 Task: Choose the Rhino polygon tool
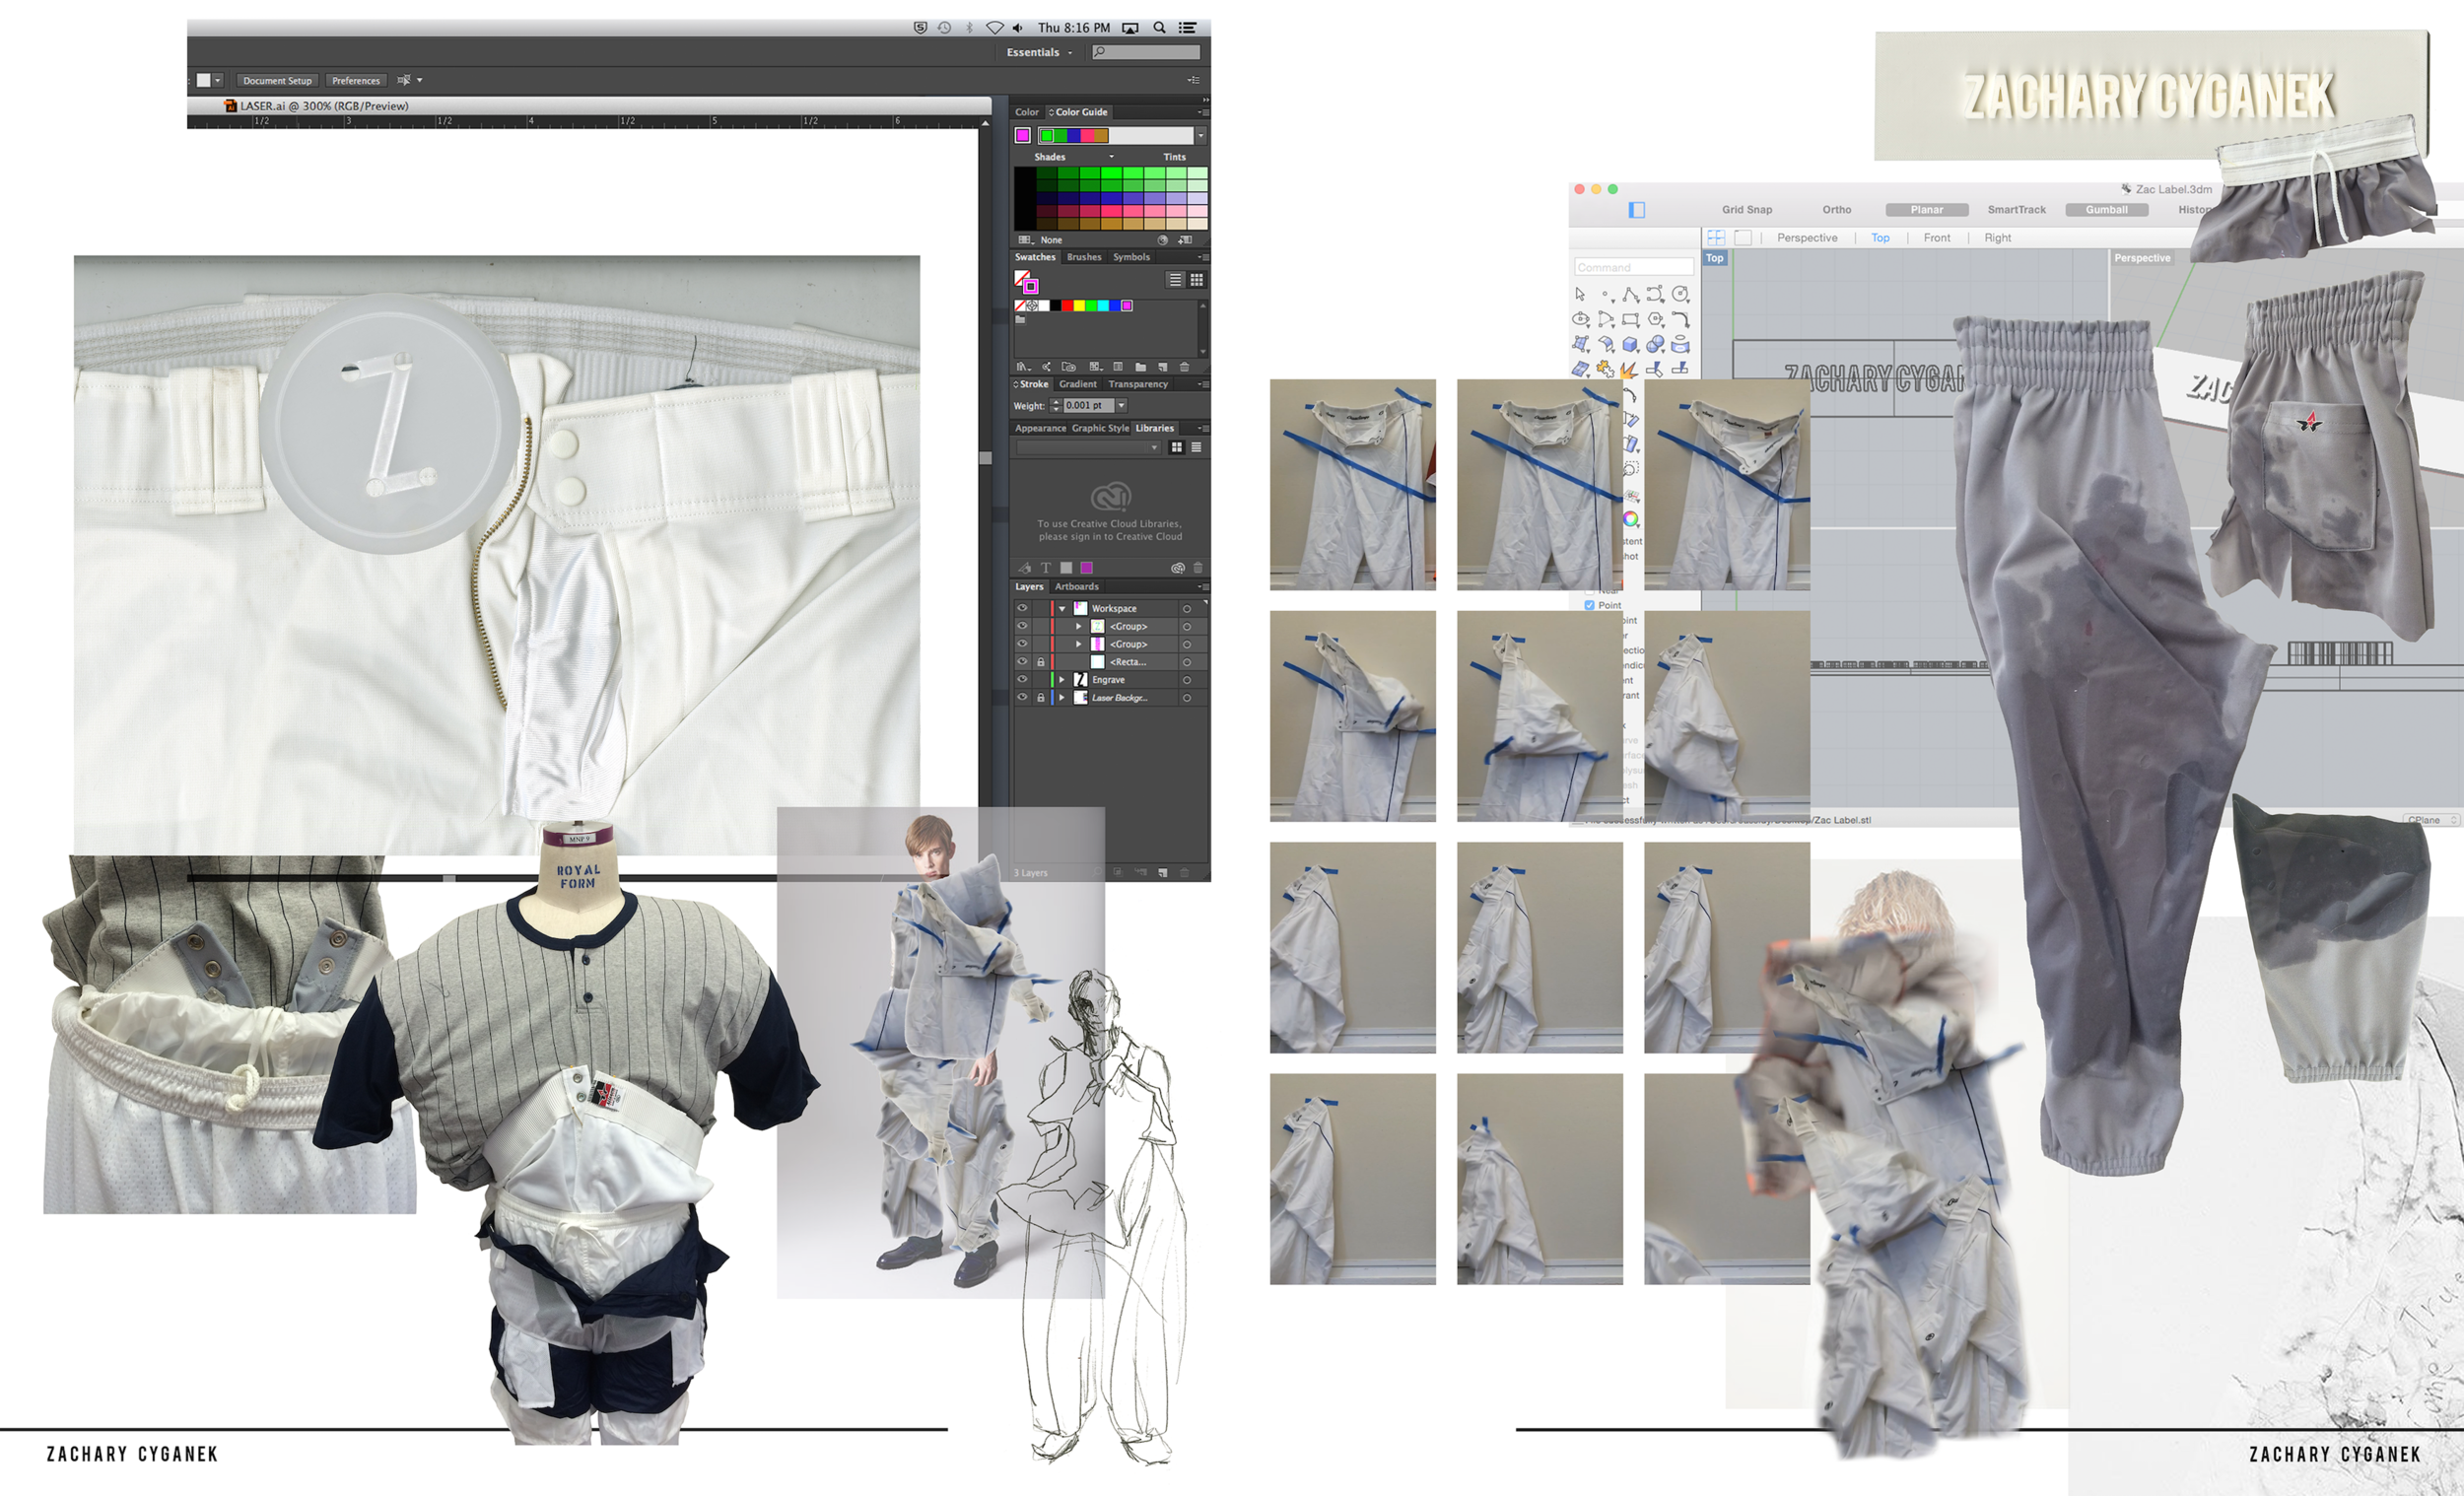point(1656,319)
